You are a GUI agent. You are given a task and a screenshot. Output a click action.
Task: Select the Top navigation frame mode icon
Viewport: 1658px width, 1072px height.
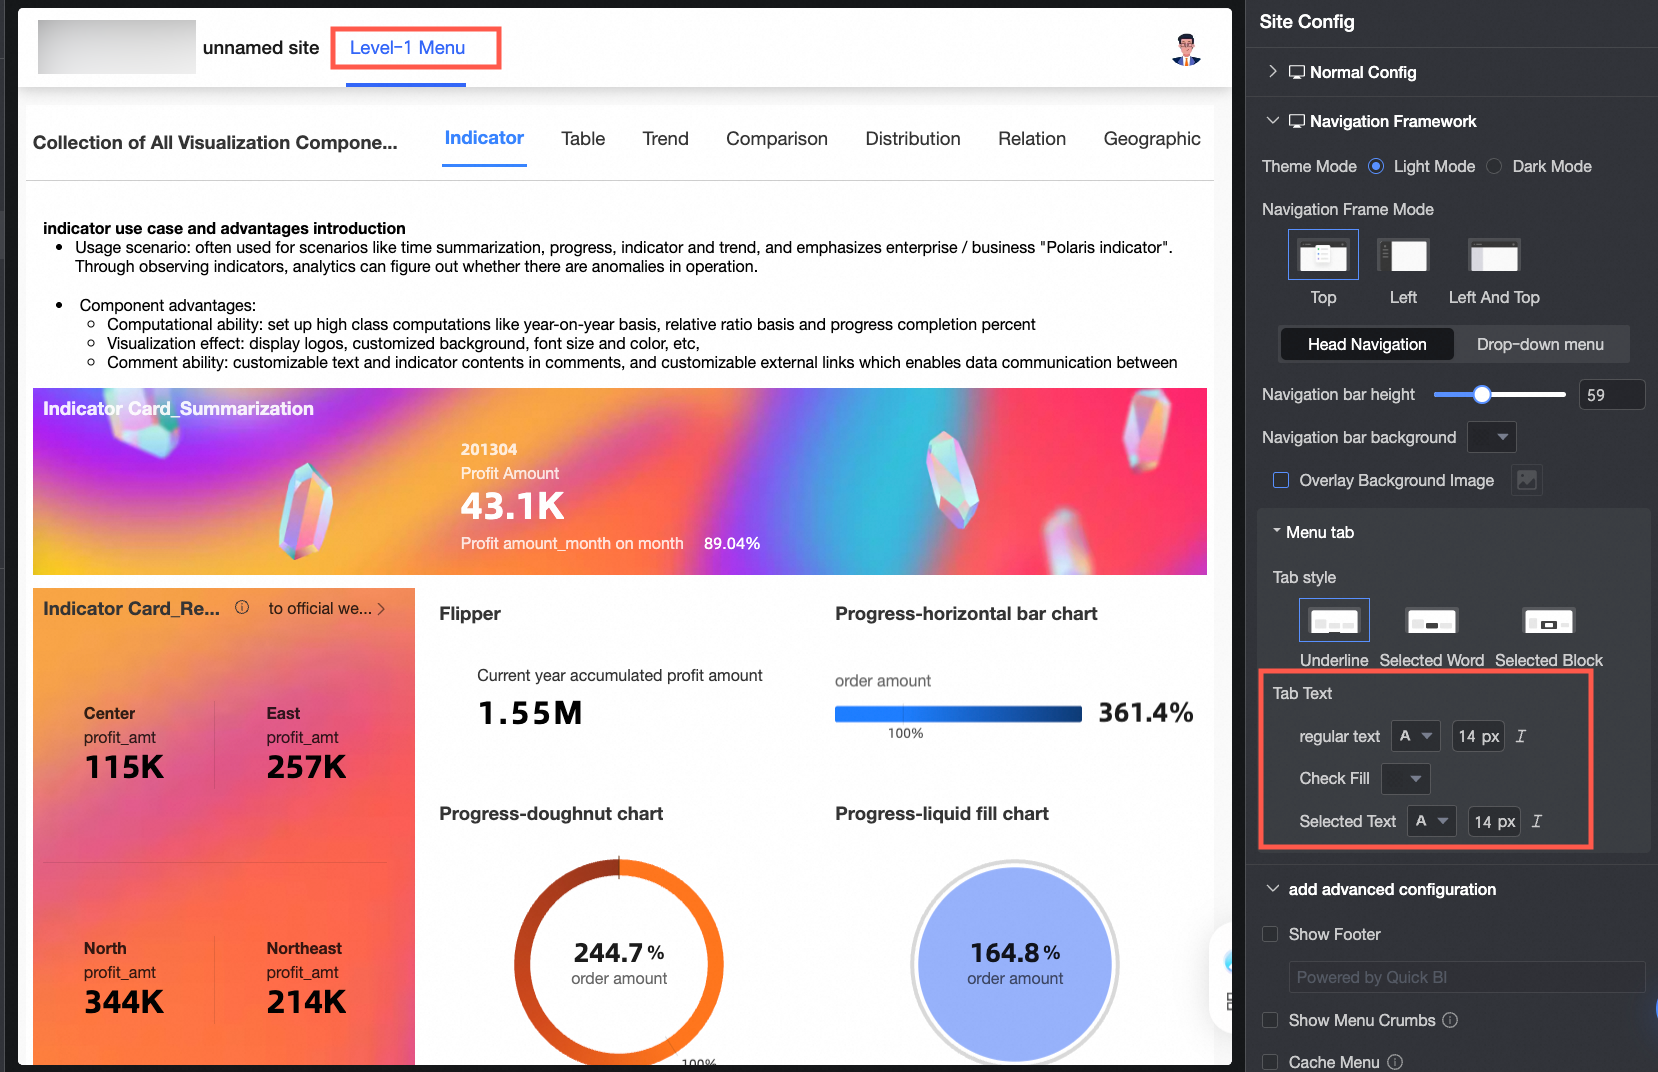(1322, 256)
